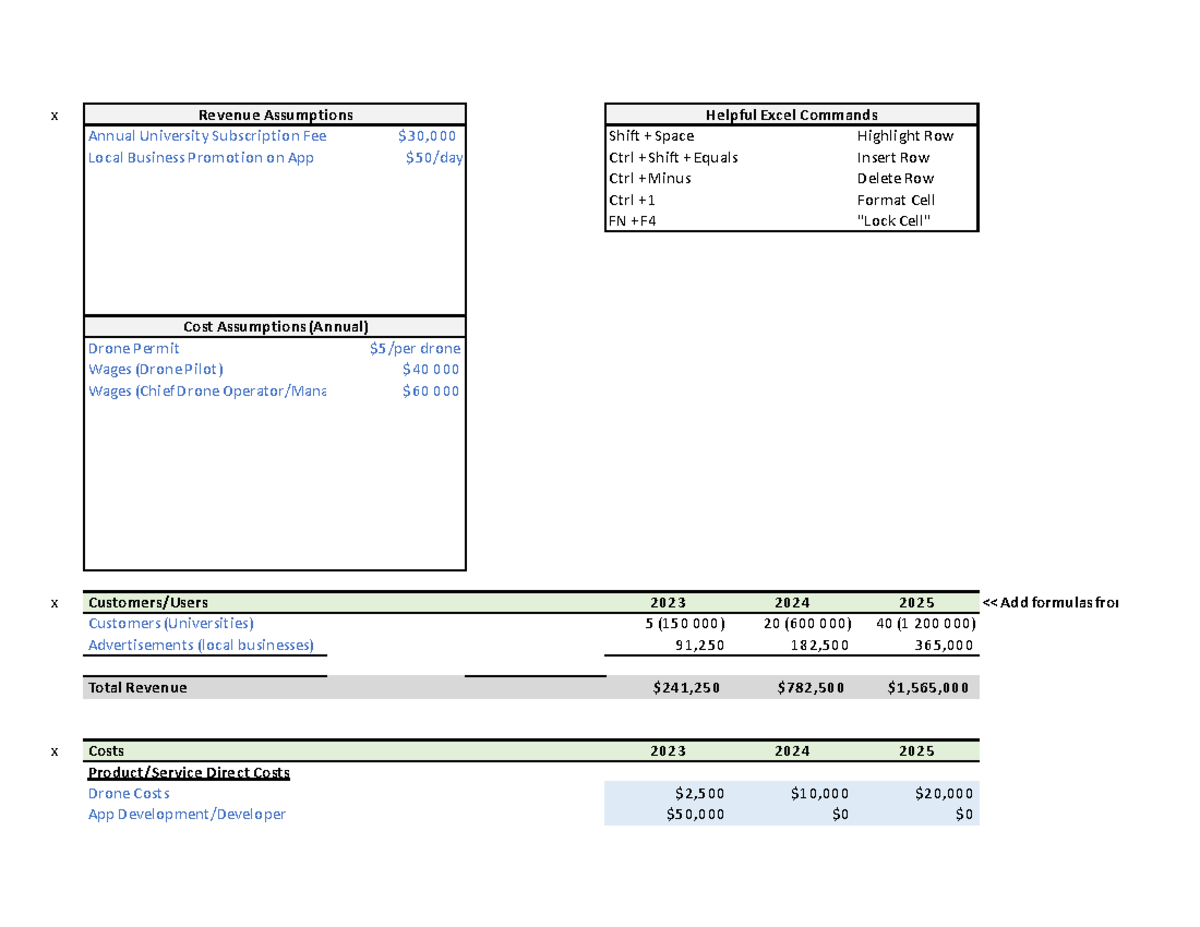The width and height of the screenshot is (1200, 927).
Task: Select the $30,000 subscription fee value
Action: point(426,136)
